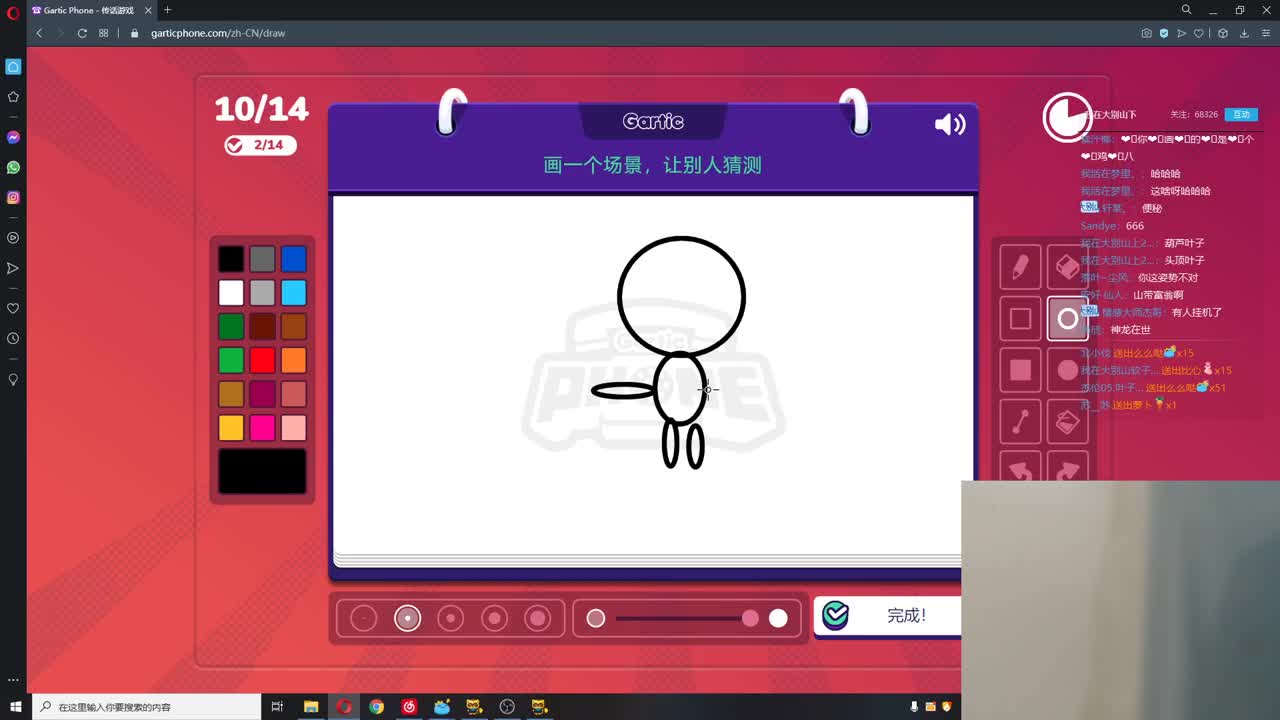Open the Speed Dial grid icon near back button
Screen dimensions: 1280x720
coord(103,33)
